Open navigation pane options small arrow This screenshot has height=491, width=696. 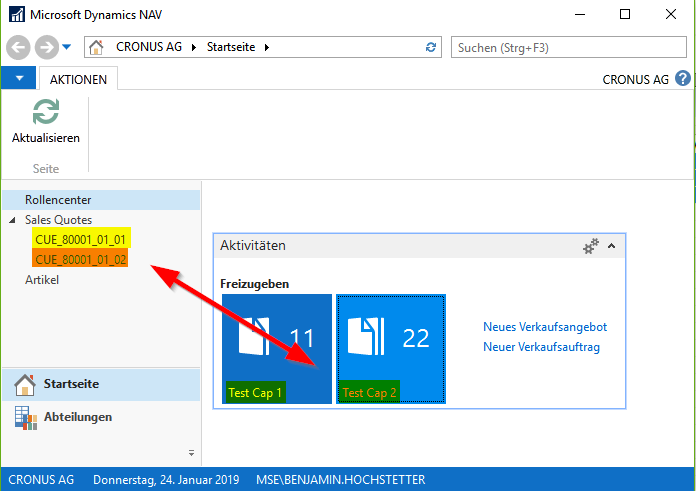point(191,453)
